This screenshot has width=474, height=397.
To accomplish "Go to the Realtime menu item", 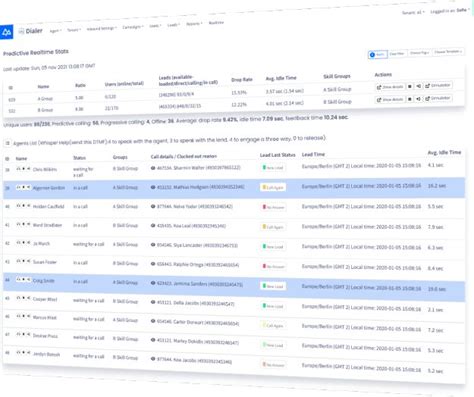I will 216,23.
